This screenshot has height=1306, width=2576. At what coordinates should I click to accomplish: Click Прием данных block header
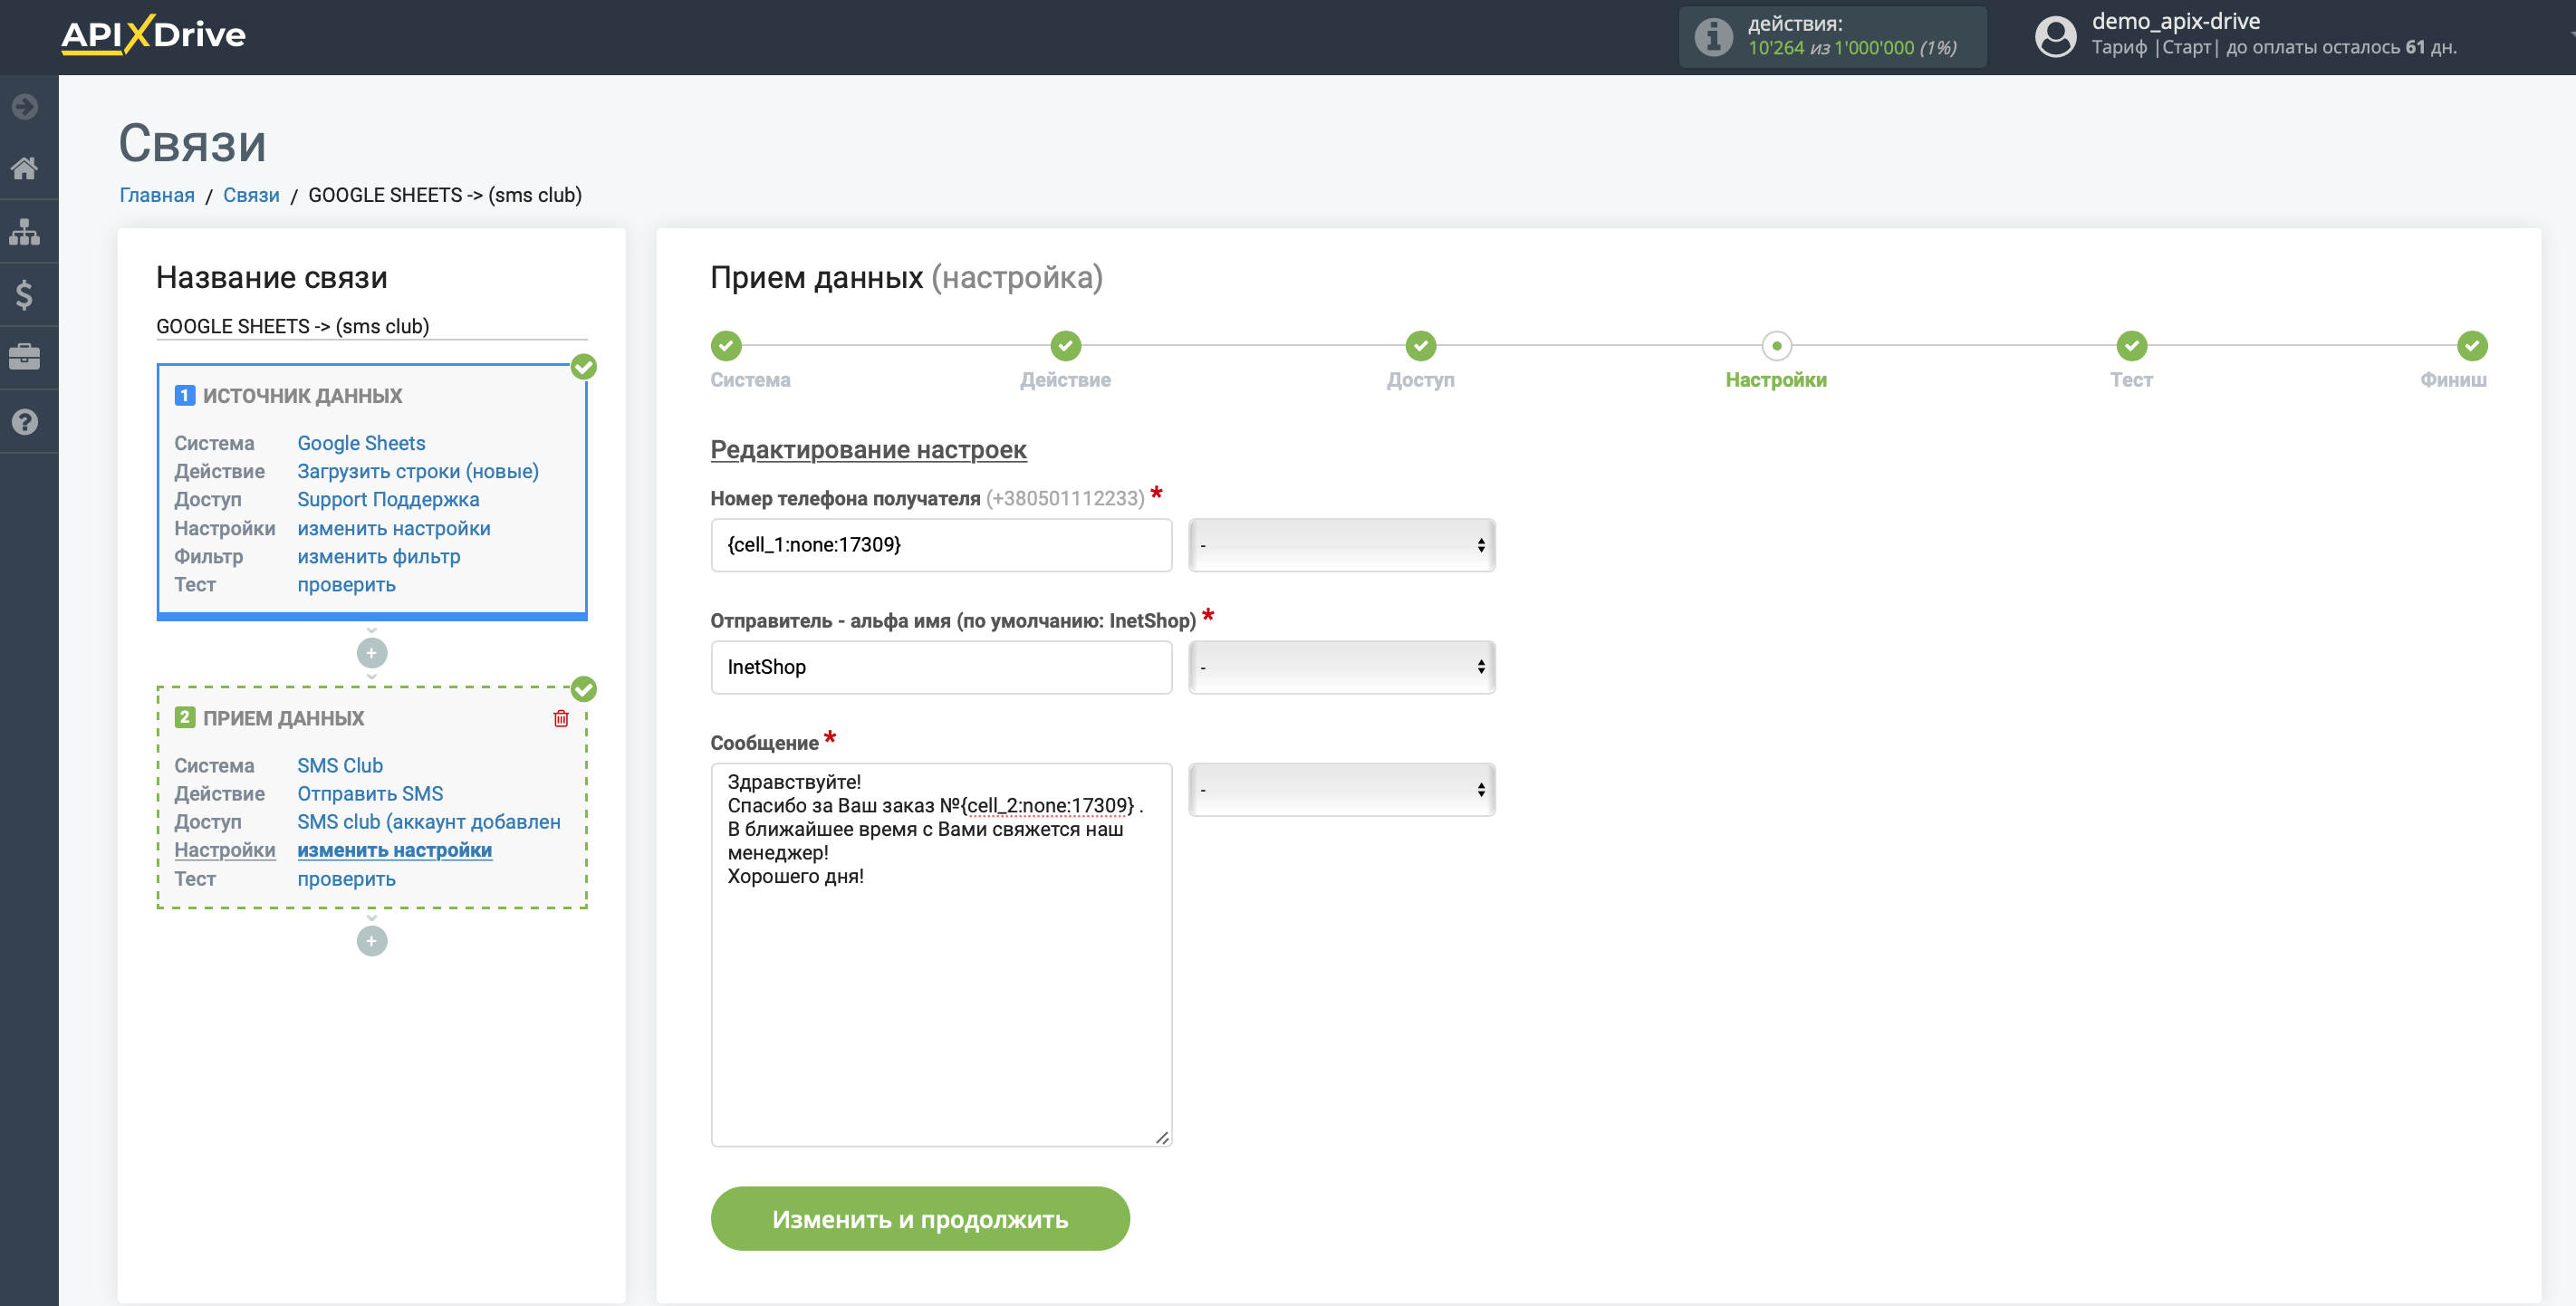click(x=283, y=718)
